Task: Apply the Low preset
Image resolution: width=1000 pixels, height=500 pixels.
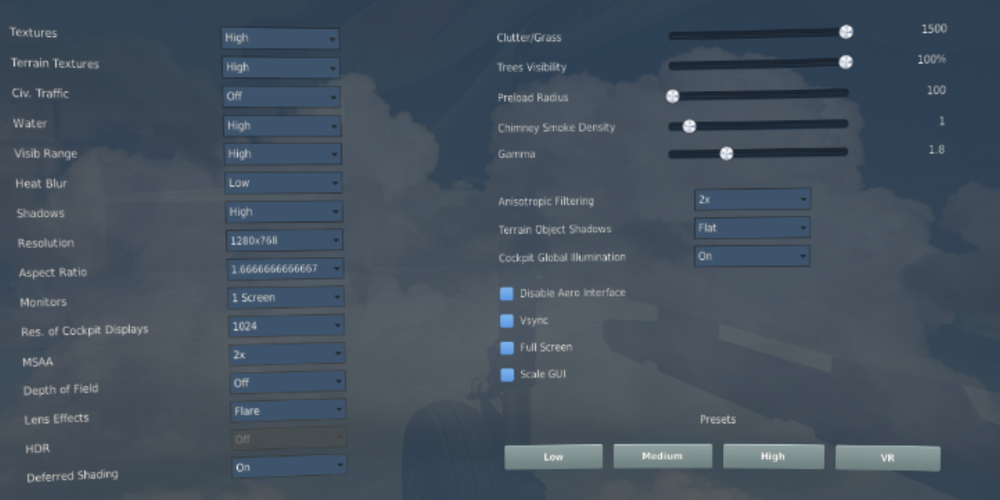Action: click(x=554, y=457)
